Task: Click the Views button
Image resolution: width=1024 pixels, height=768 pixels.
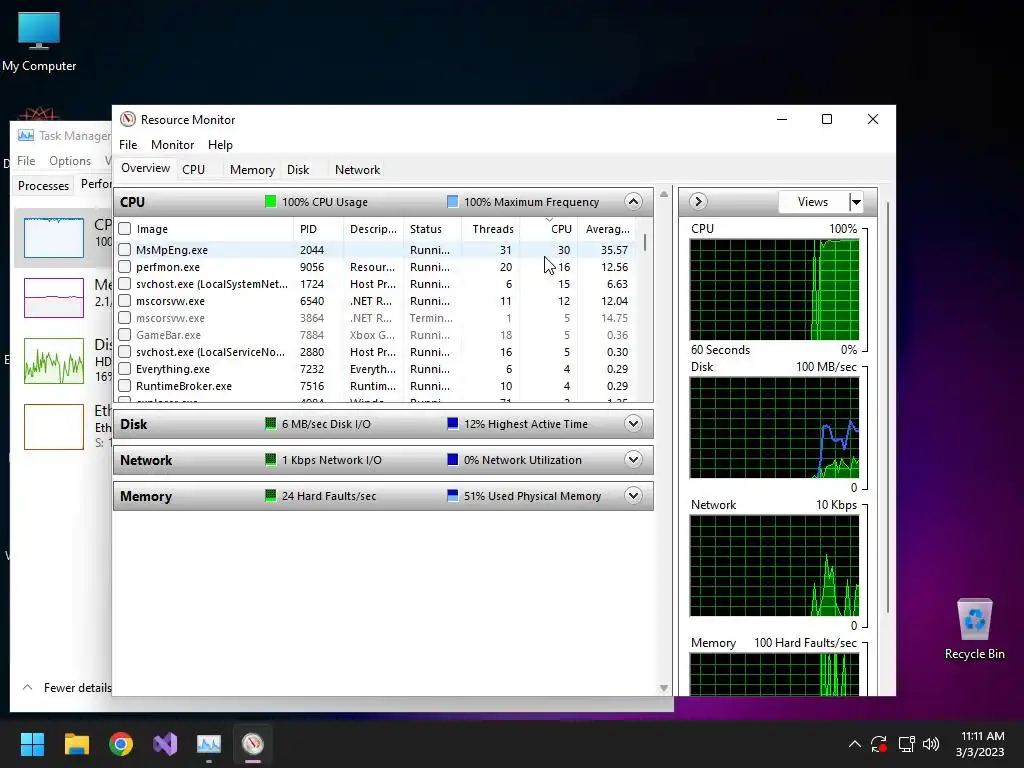Action: click(813, 202)
